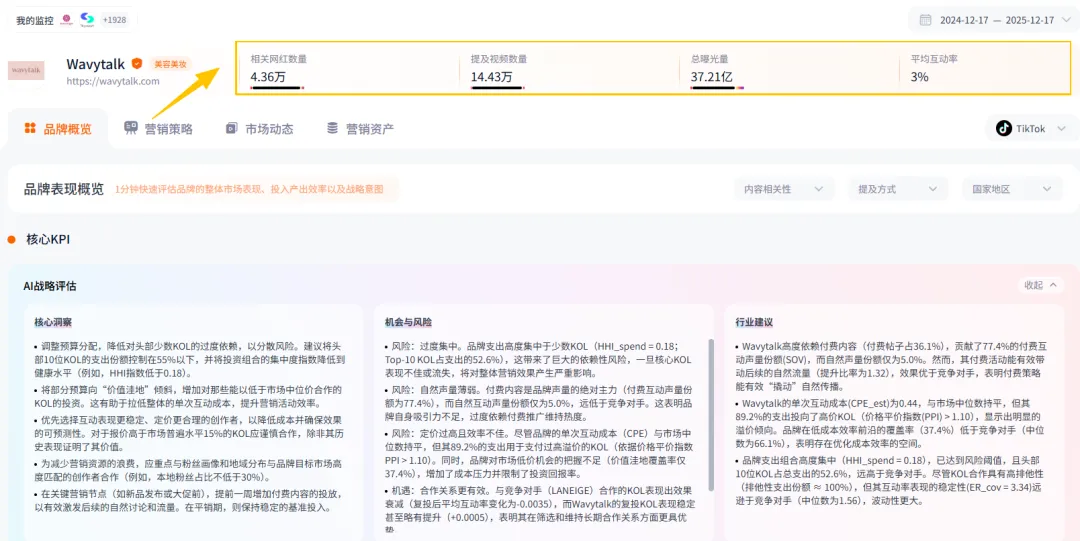Click the grid icon on 品牌概览 tab

tap(31, 129)
